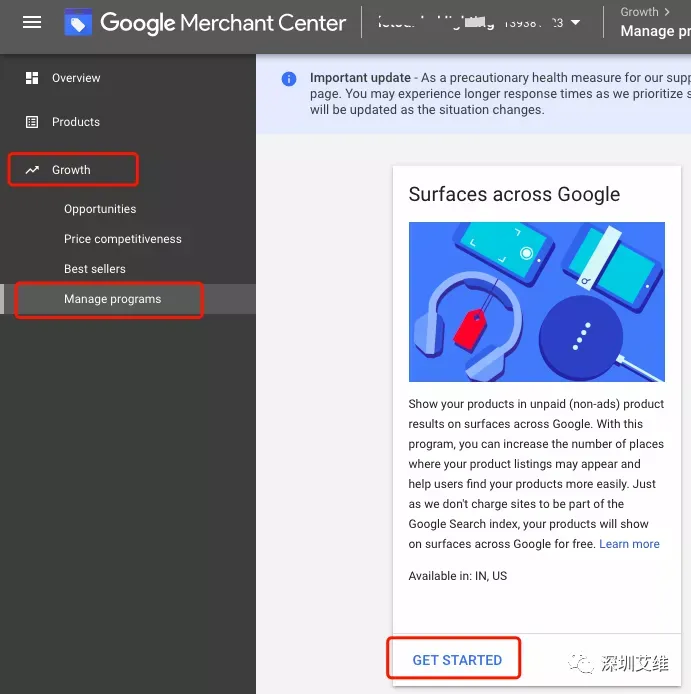Click the Products list icon
Viewport: 691px width, 694px height.
(32, 122)
